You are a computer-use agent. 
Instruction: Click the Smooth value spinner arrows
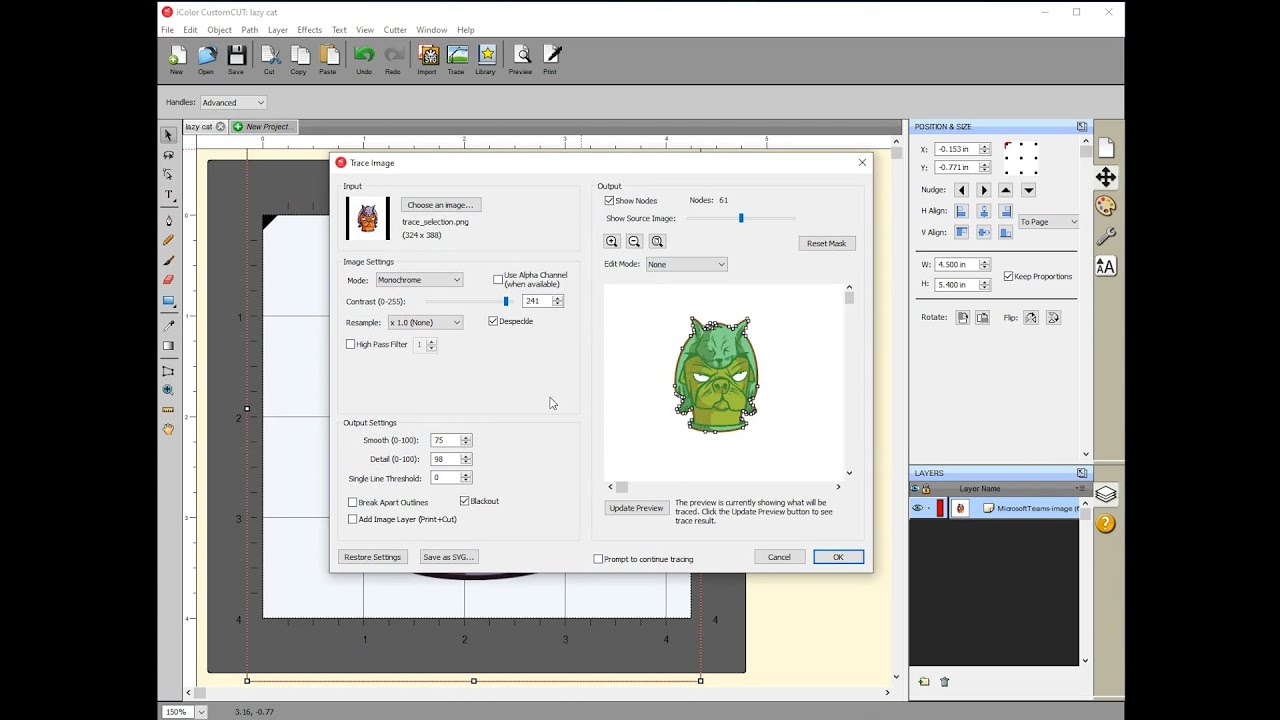pos(465,440)
